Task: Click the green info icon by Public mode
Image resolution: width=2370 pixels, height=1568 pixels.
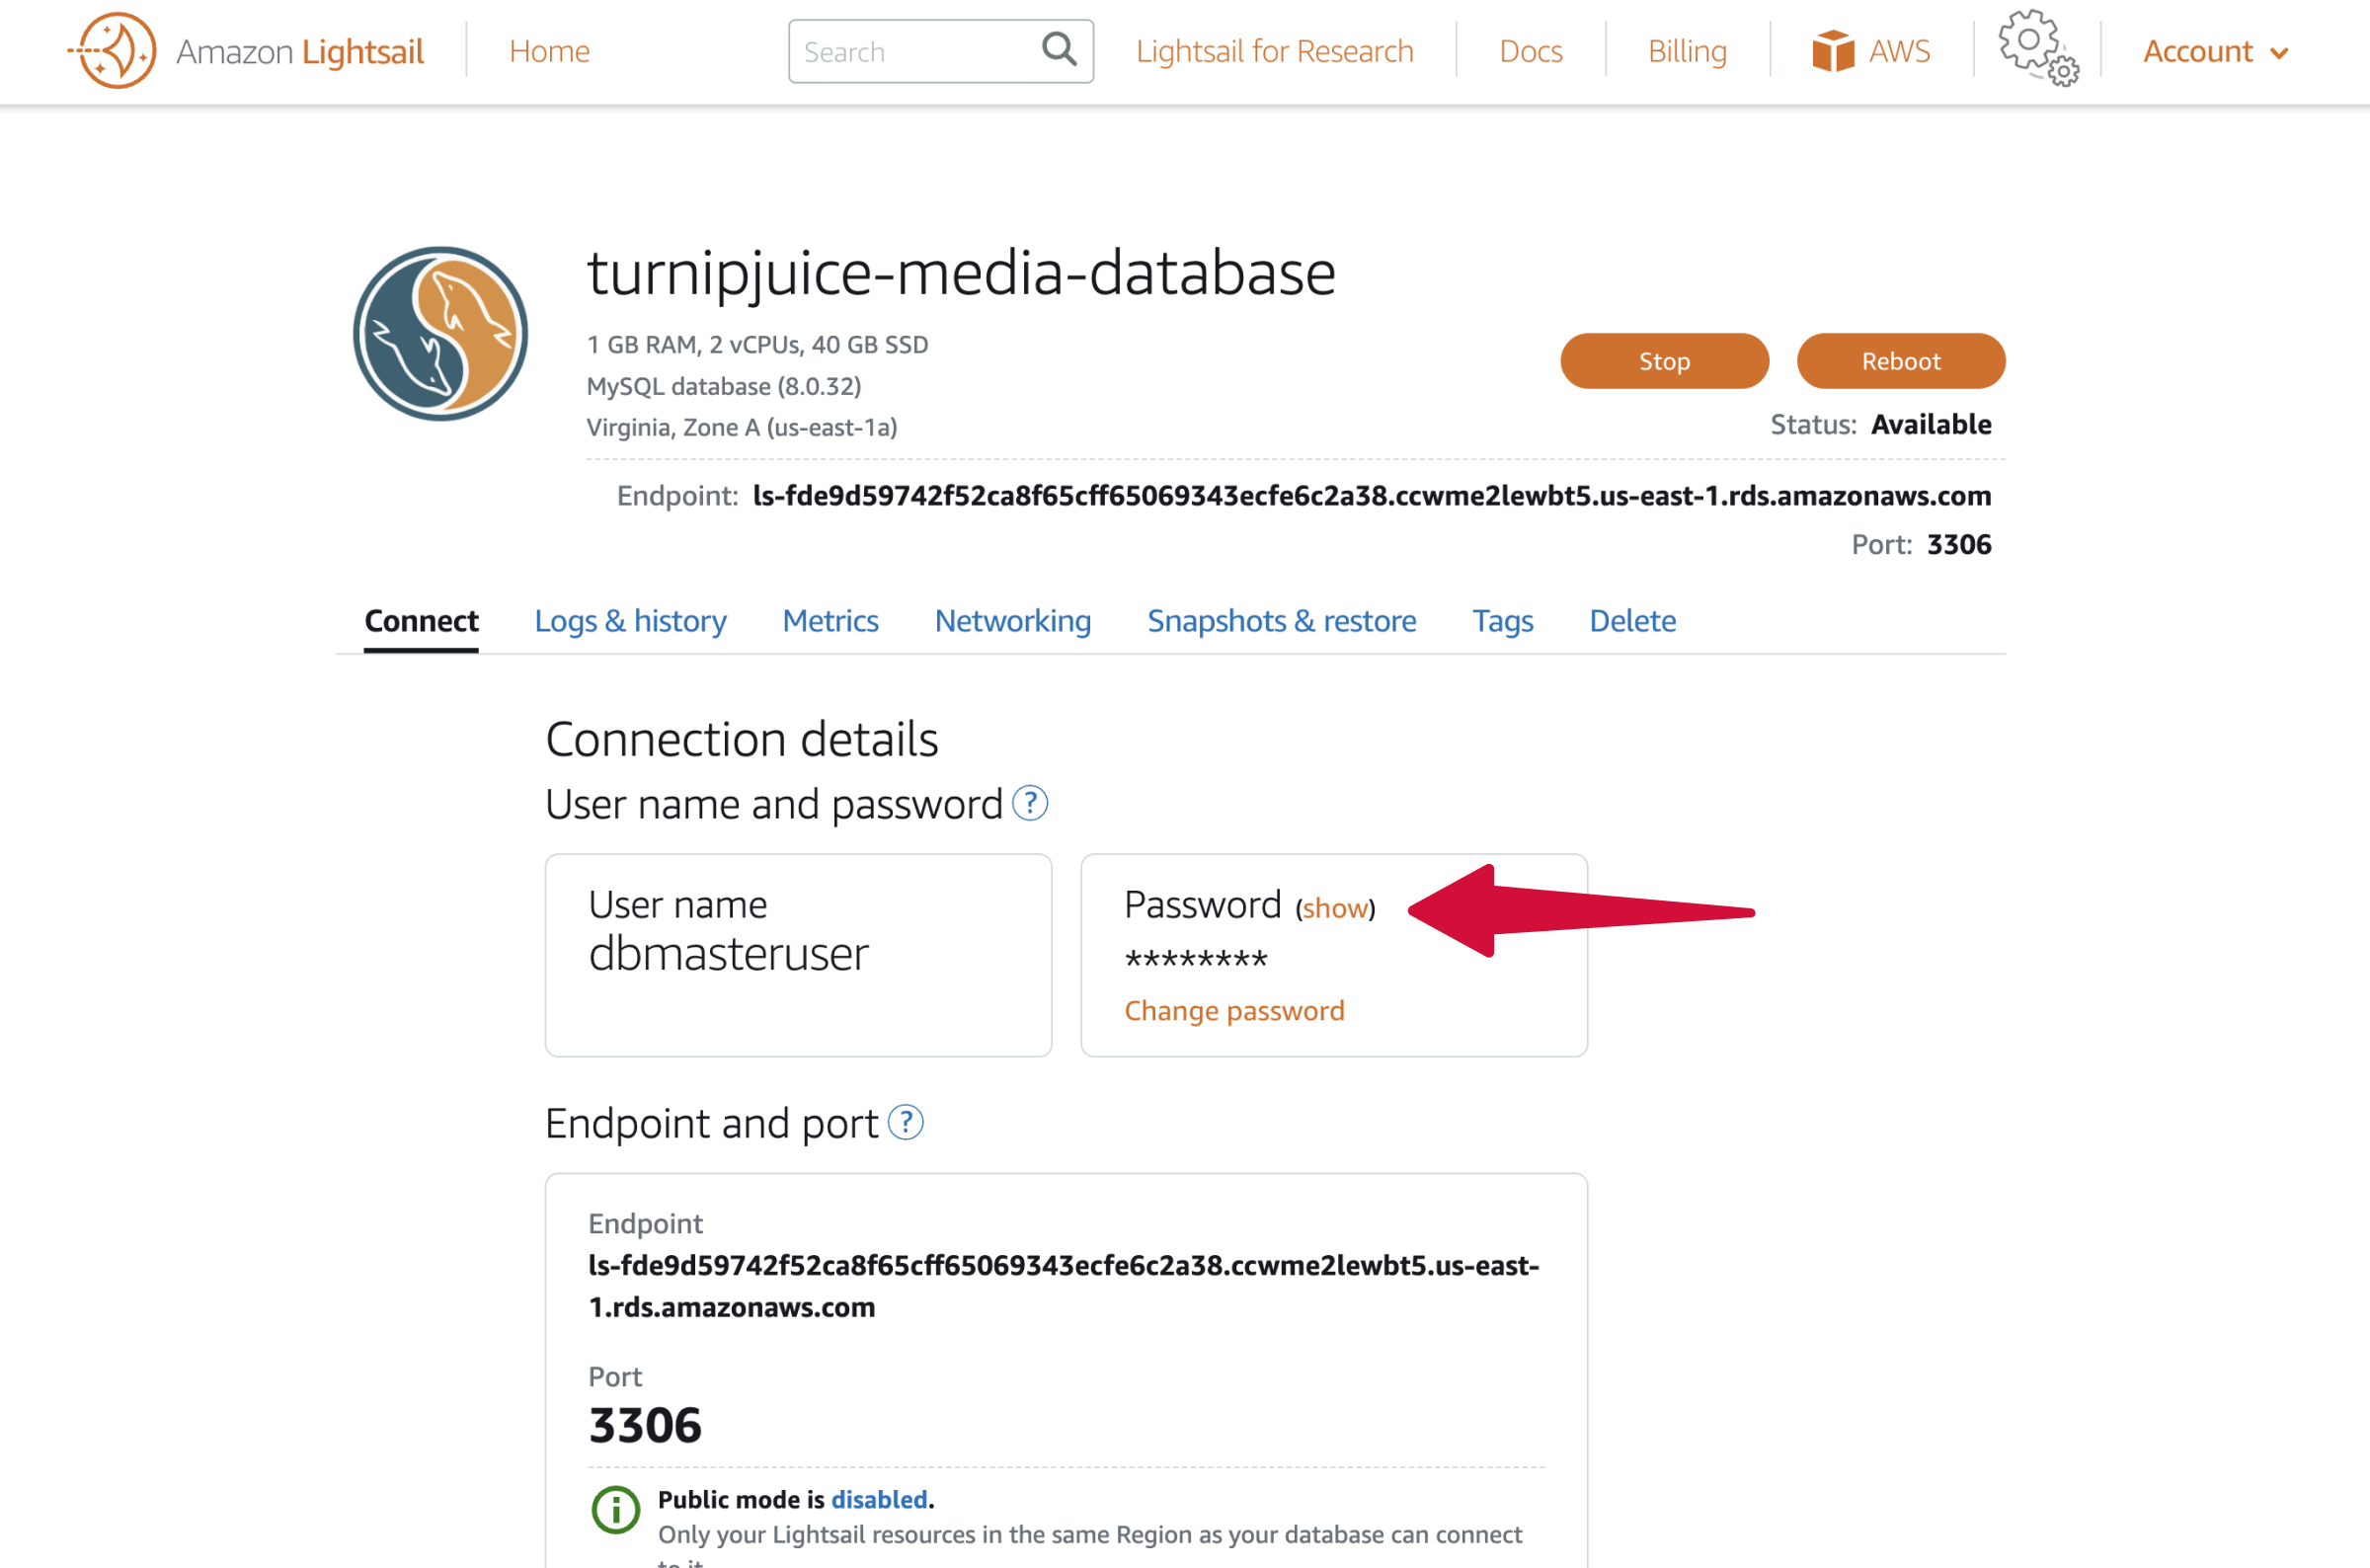Action: pos(616,1509)
